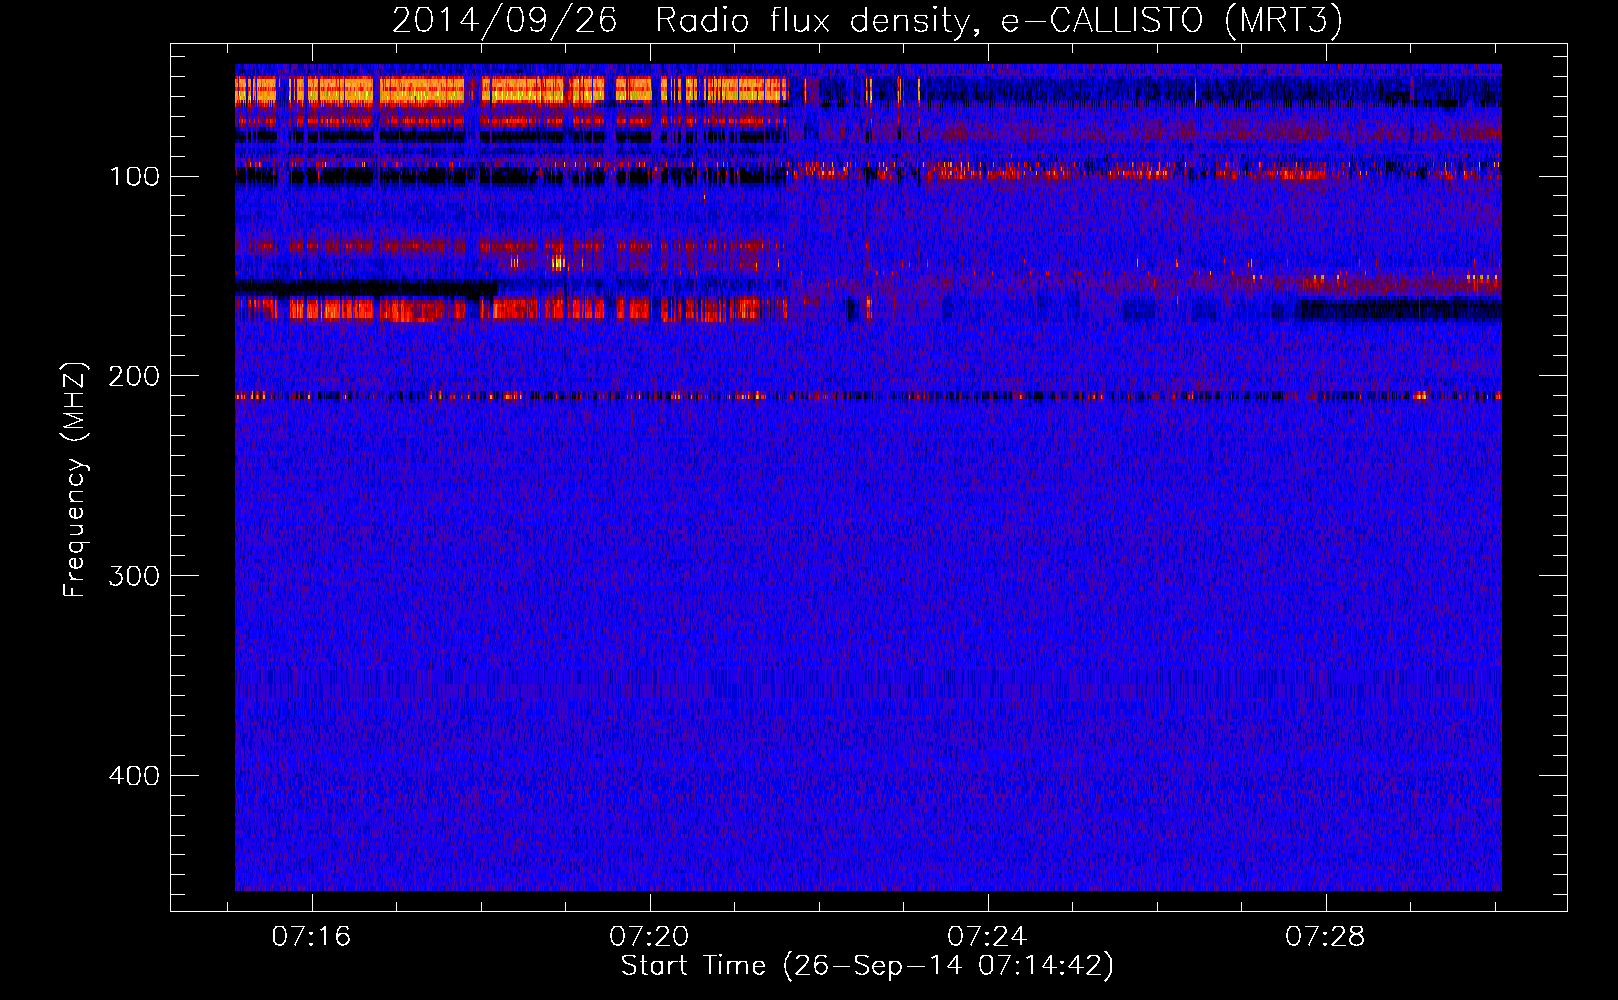1618x1000 pixels.
Task: Select the 'Frequency (MHZ)' y-axis label
Action: point(75,480)
